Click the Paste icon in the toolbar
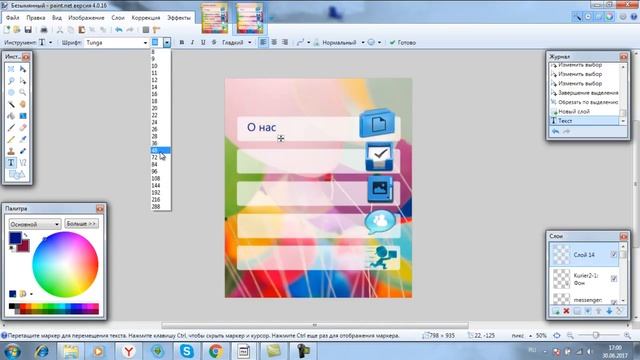This screenshot has height=360, width=640. pos(82,30)
